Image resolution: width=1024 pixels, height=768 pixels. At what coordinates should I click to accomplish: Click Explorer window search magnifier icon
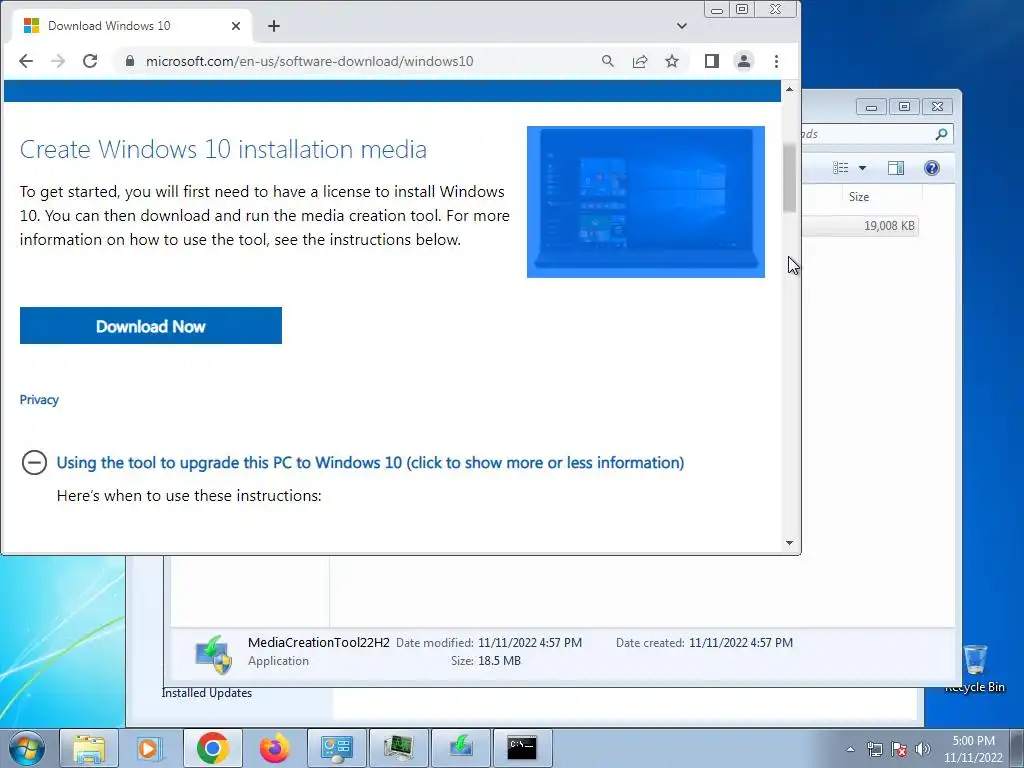[x=941, y=134]
